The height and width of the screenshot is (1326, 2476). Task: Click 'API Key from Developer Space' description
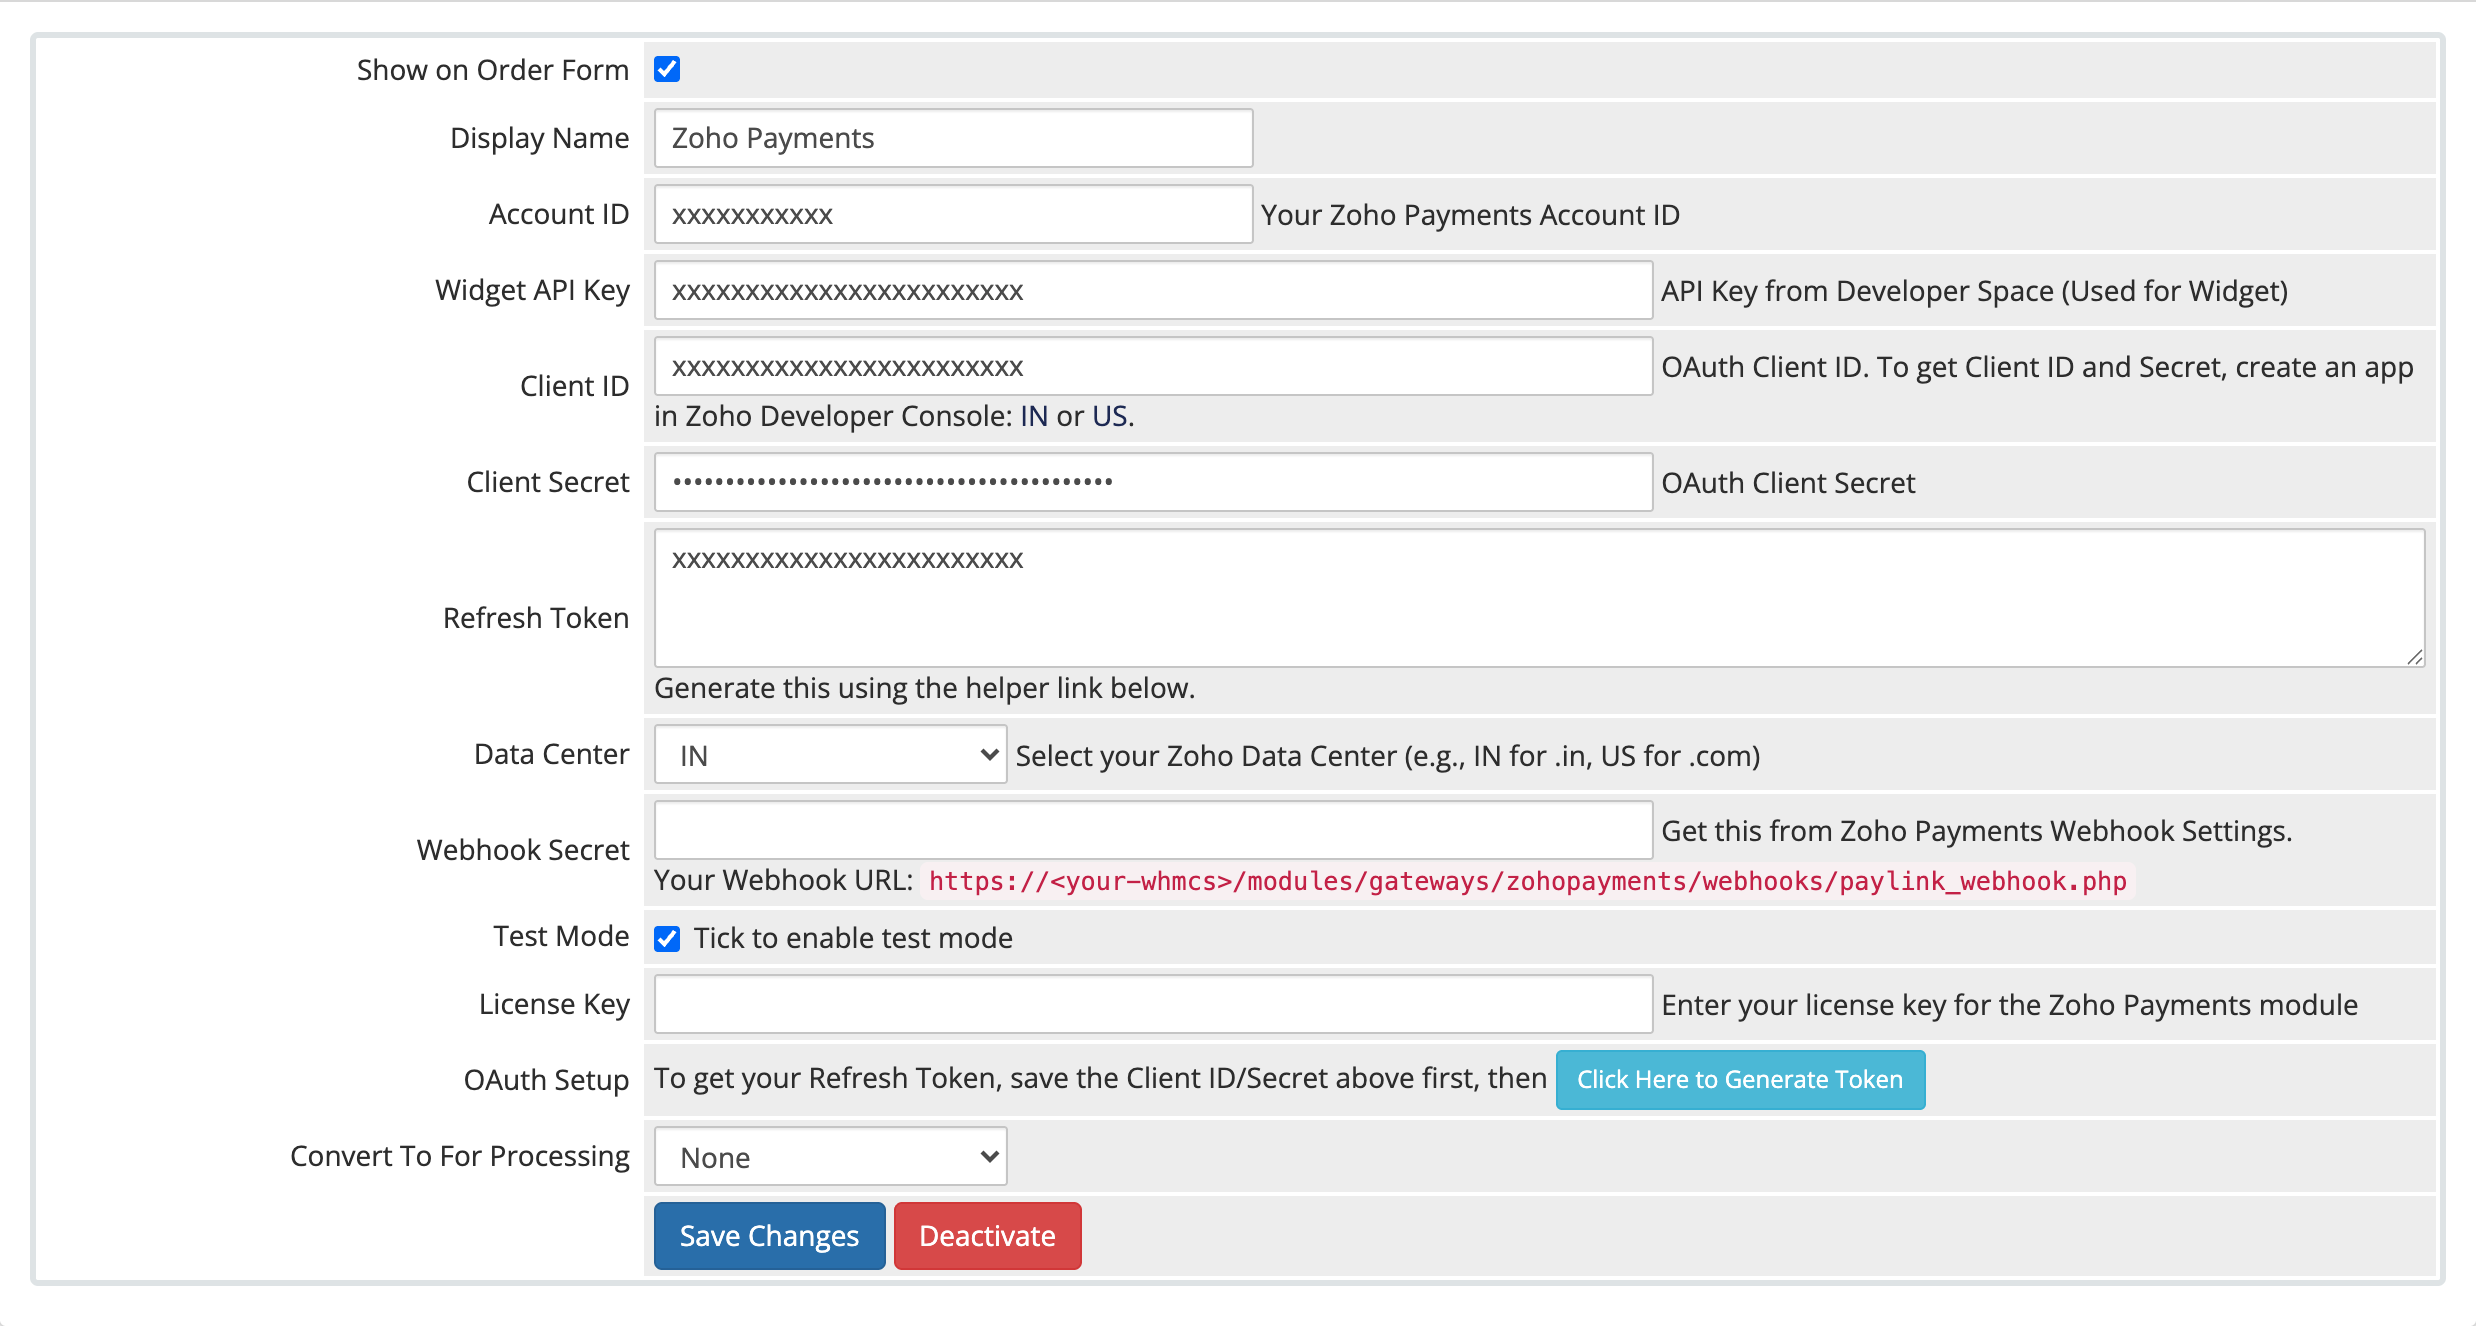(x=1974, y=291)
